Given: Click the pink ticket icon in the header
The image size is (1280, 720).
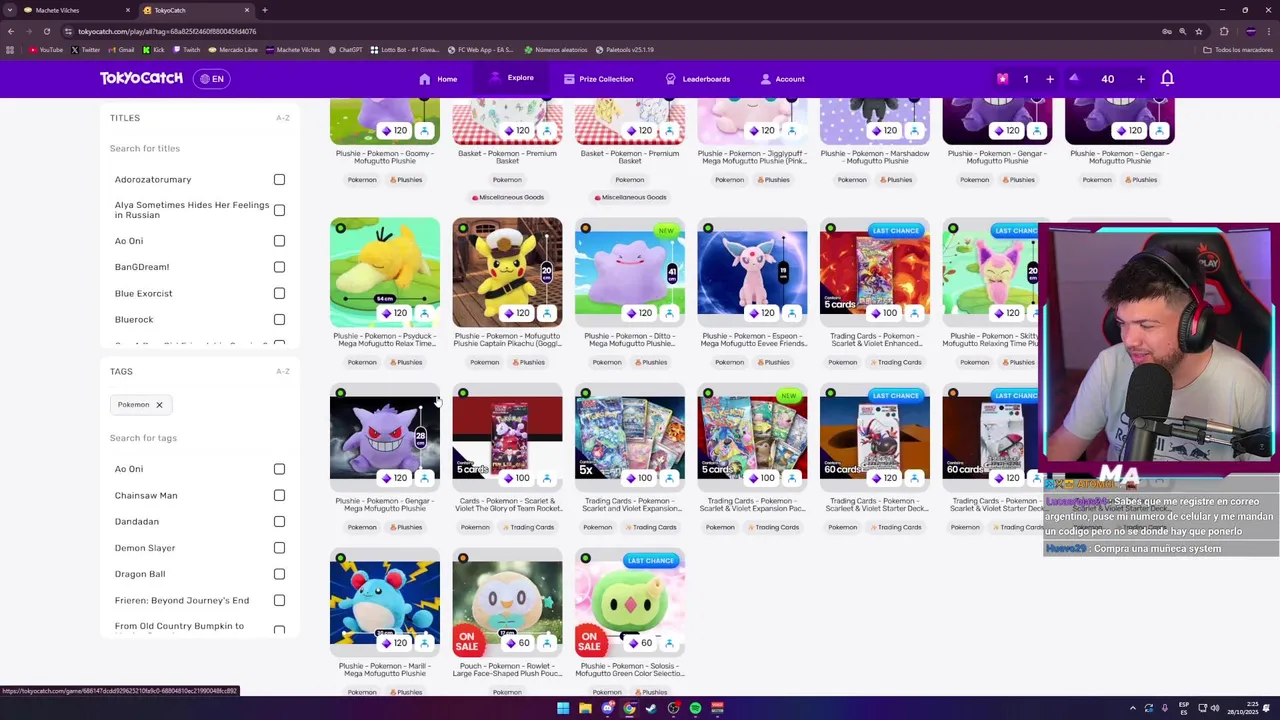Looking at the screenshot, I should tap(1002, 79).
